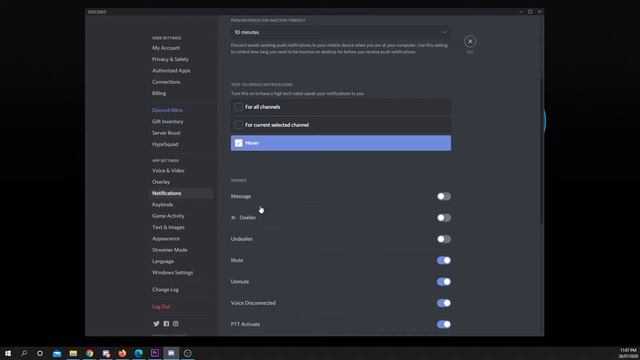This screenshot has width=640, height=360.
Task: Check the For all channels option
Action: click(341, 107)
